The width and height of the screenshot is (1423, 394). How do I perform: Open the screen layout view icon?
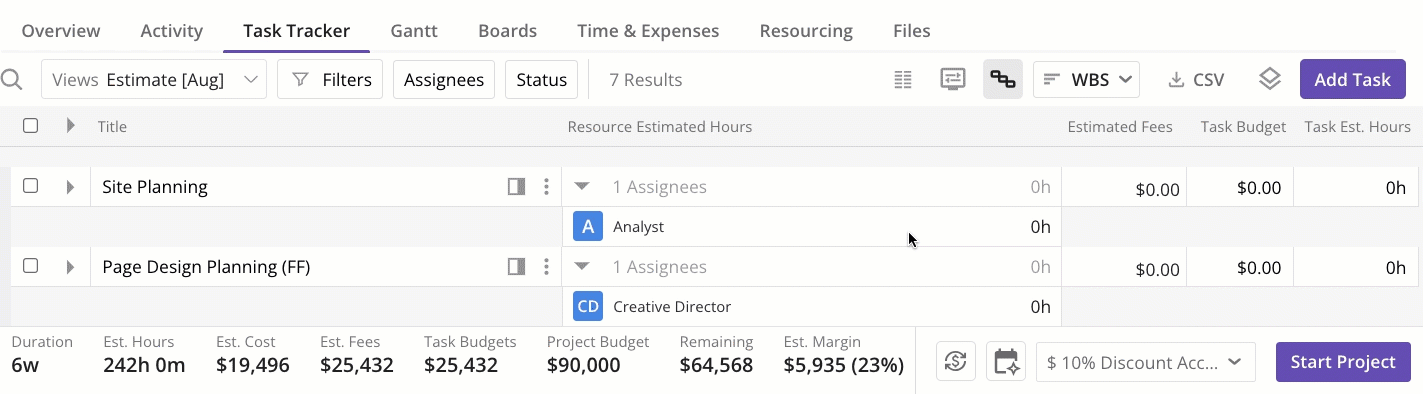click(953, 79)
